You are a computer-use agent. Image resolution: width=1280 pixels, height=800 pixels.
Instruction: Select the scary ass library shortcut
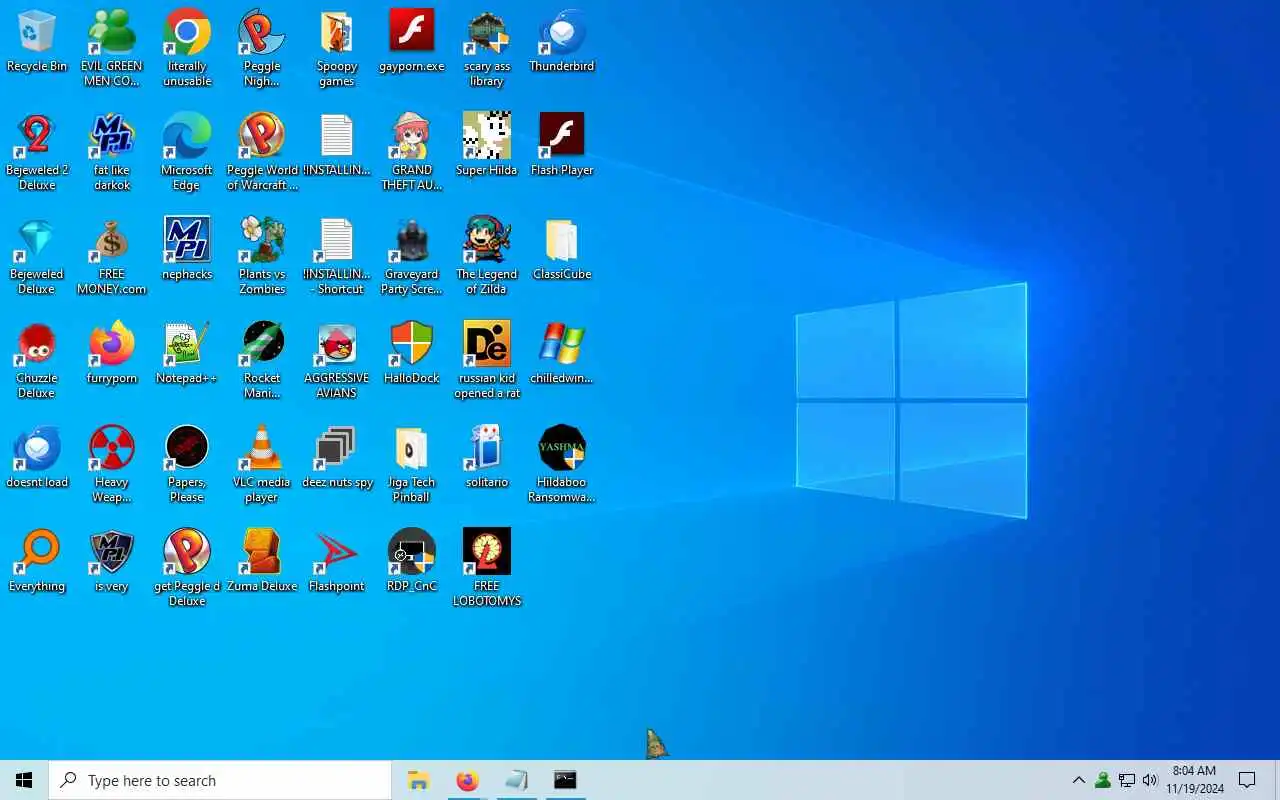[487, 48]
